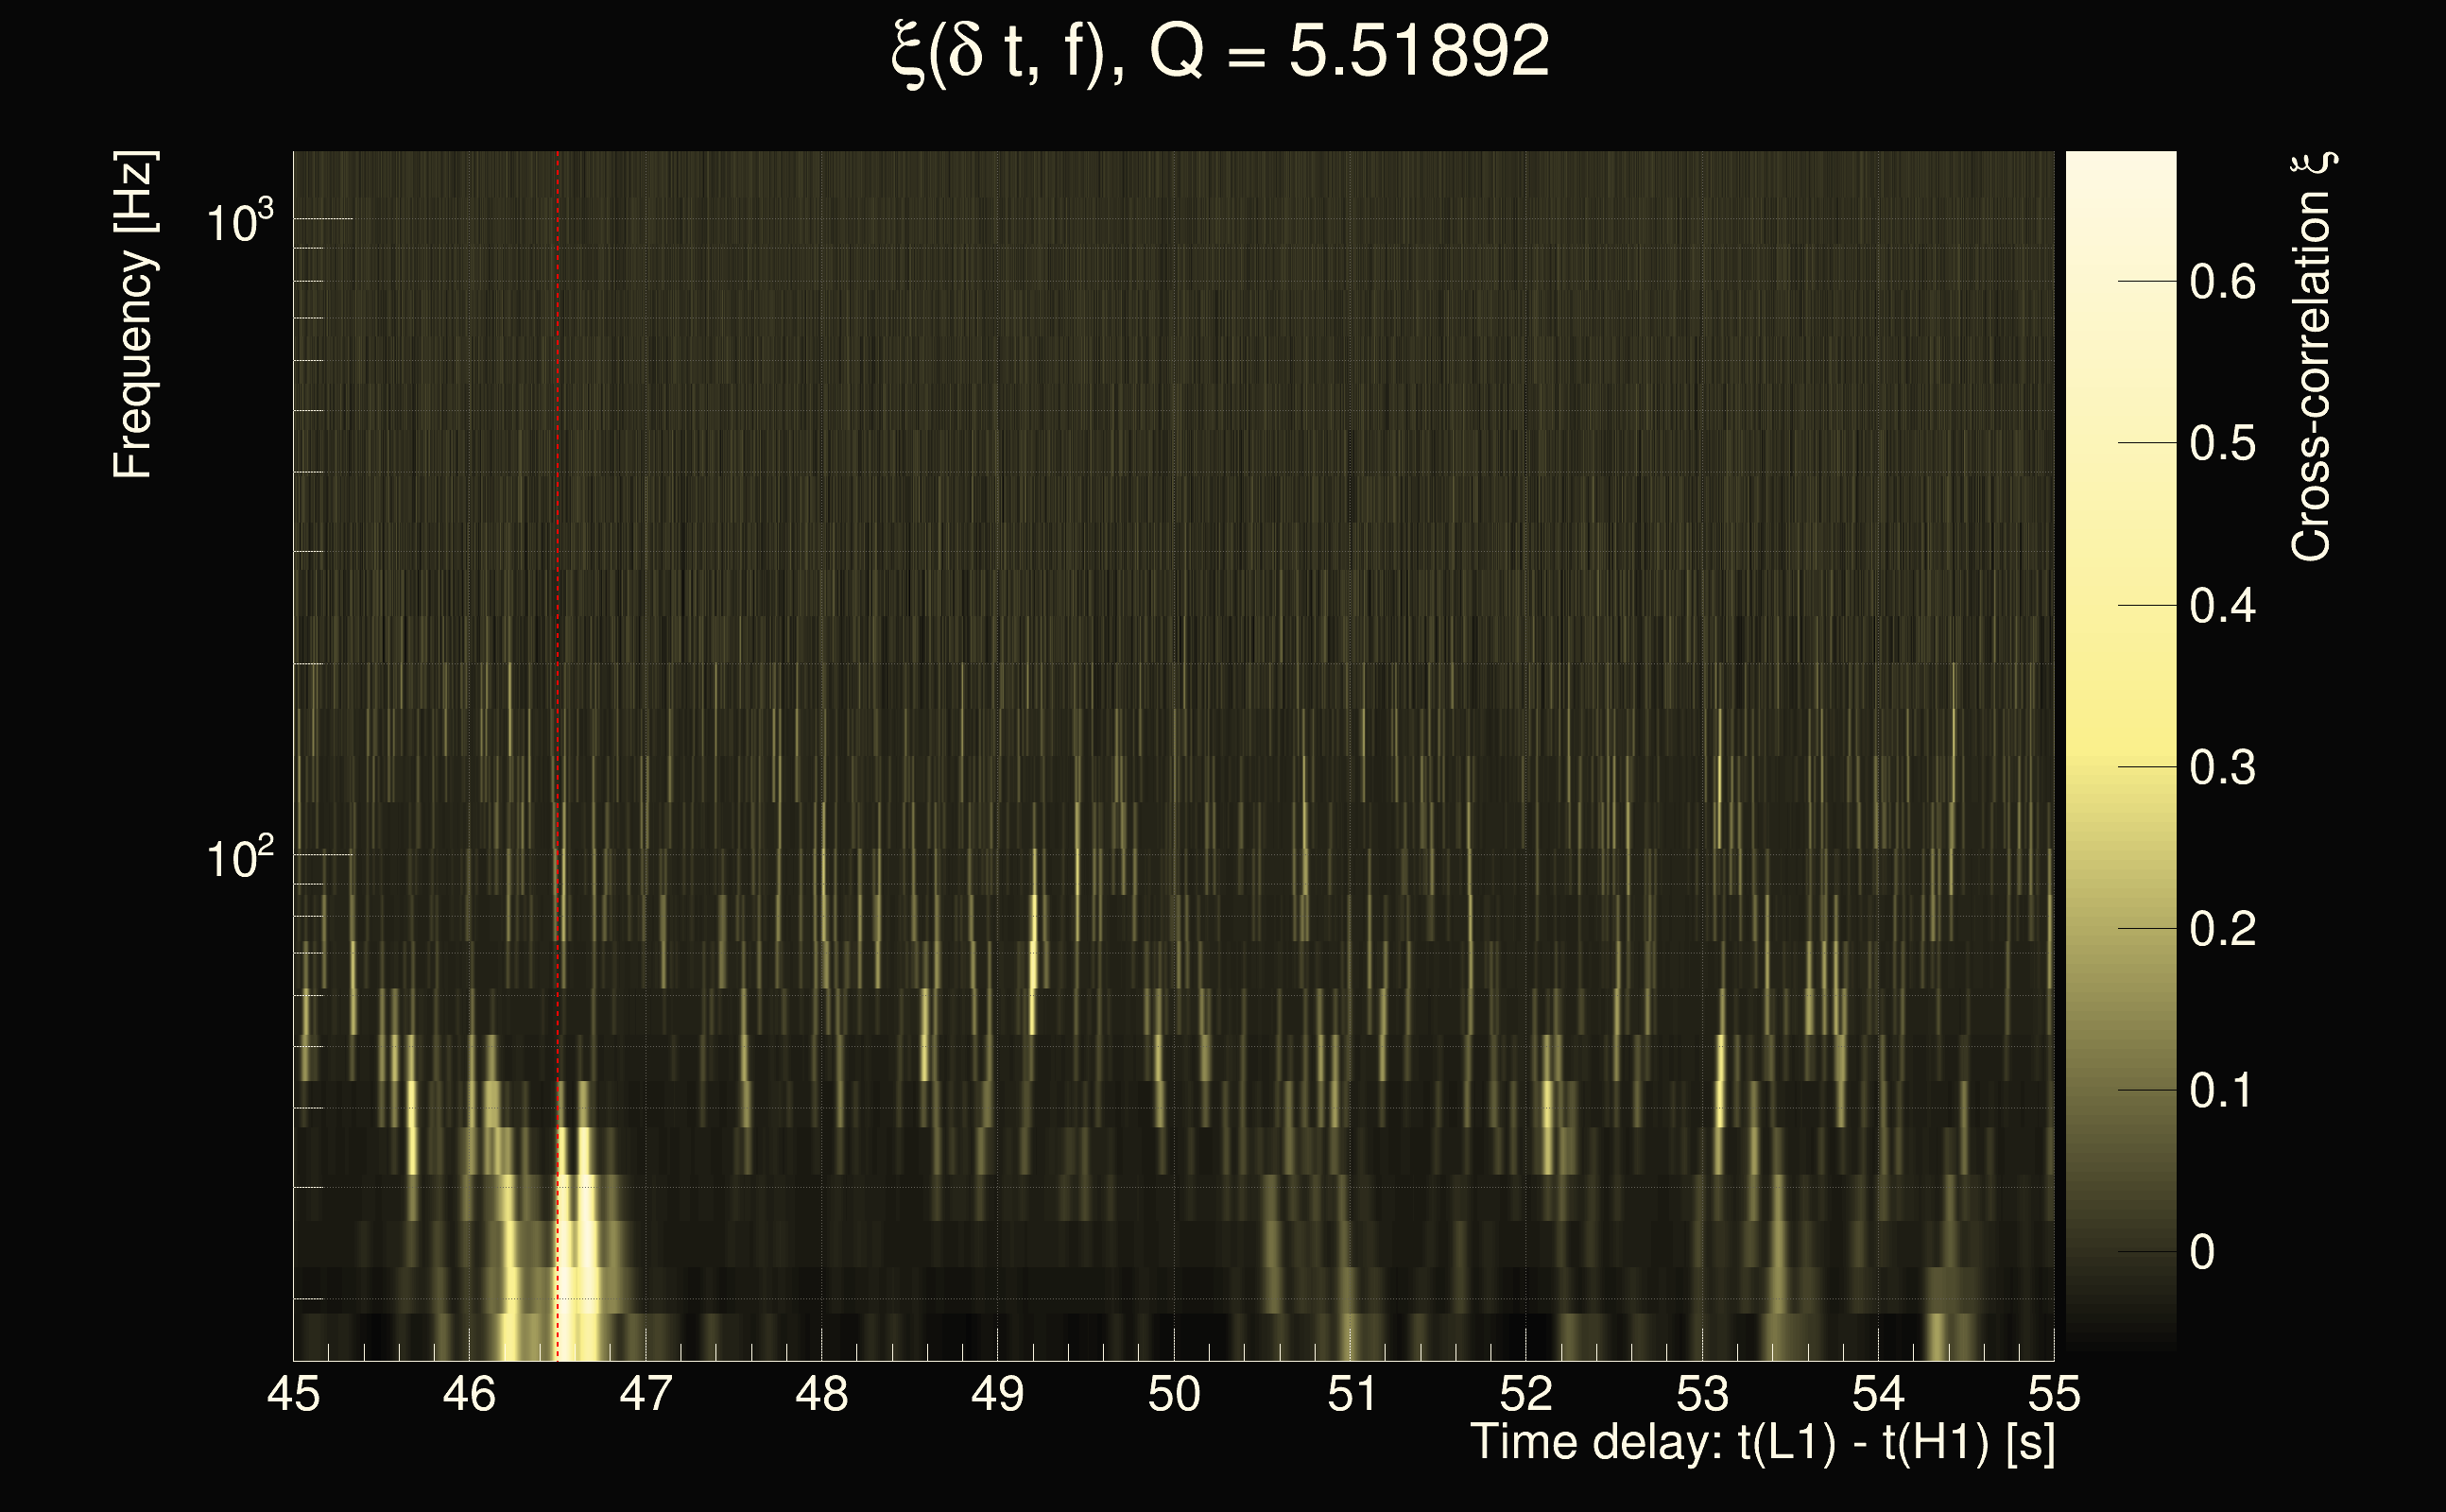Click the plot title with Q = 5.51892
Viewport: 2446px width, 1512px height.
[x=1220, y=52]
